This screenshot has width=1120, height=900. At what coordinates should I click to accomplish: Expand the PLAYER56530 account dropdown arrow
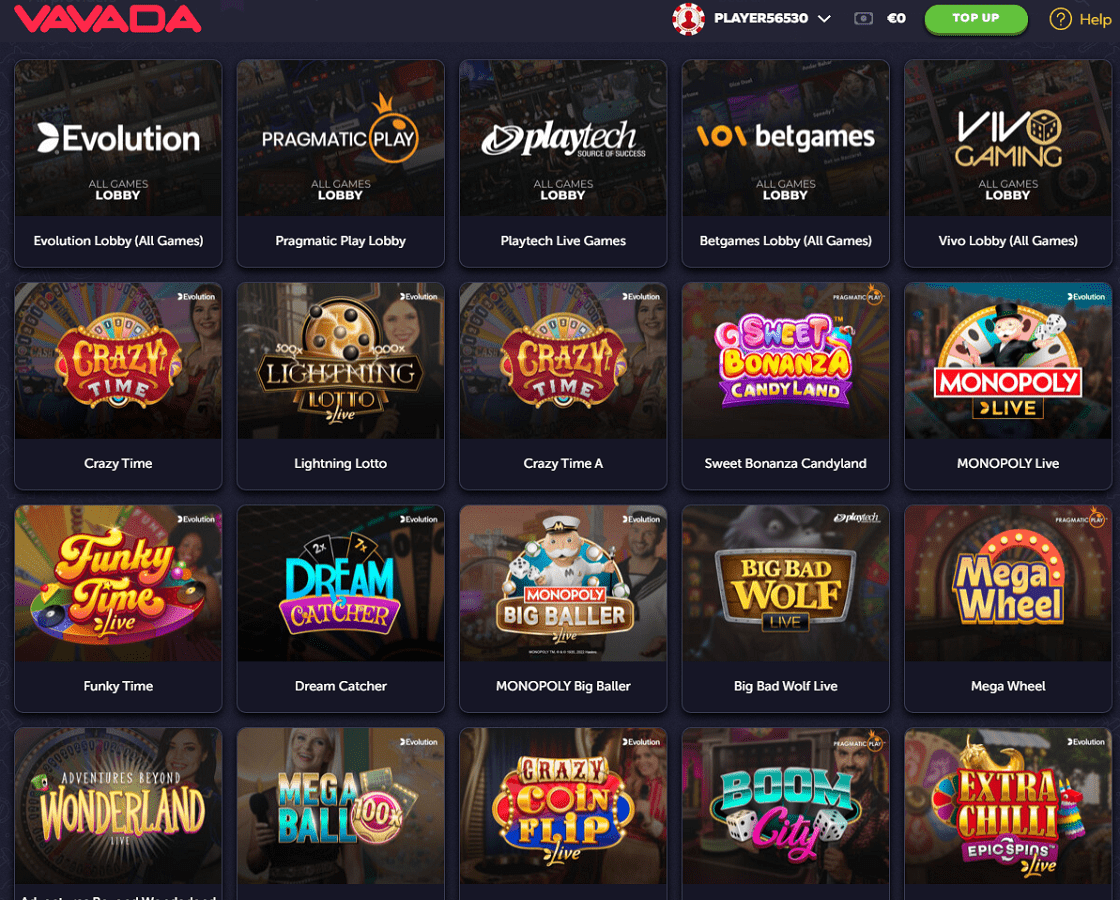click(x=824, y=19)
